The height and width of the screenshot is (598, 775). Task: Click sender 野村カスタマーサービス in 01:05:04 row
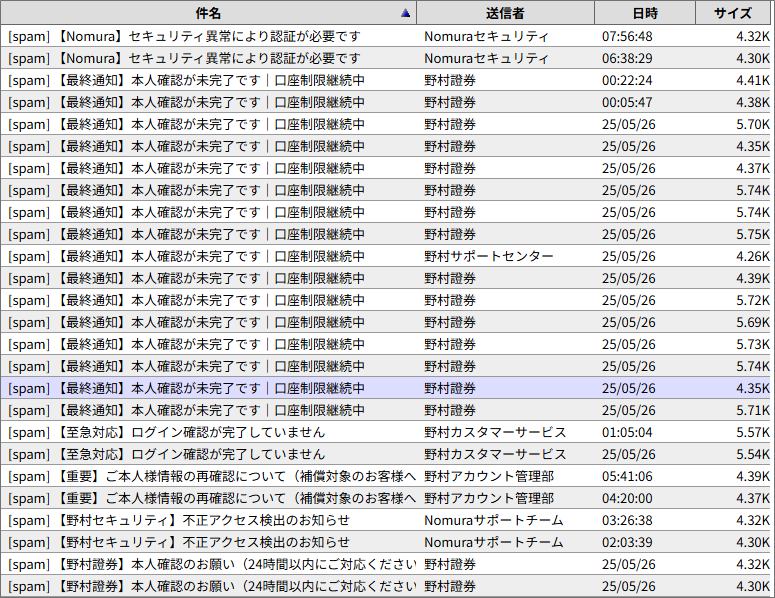[495, 432]
